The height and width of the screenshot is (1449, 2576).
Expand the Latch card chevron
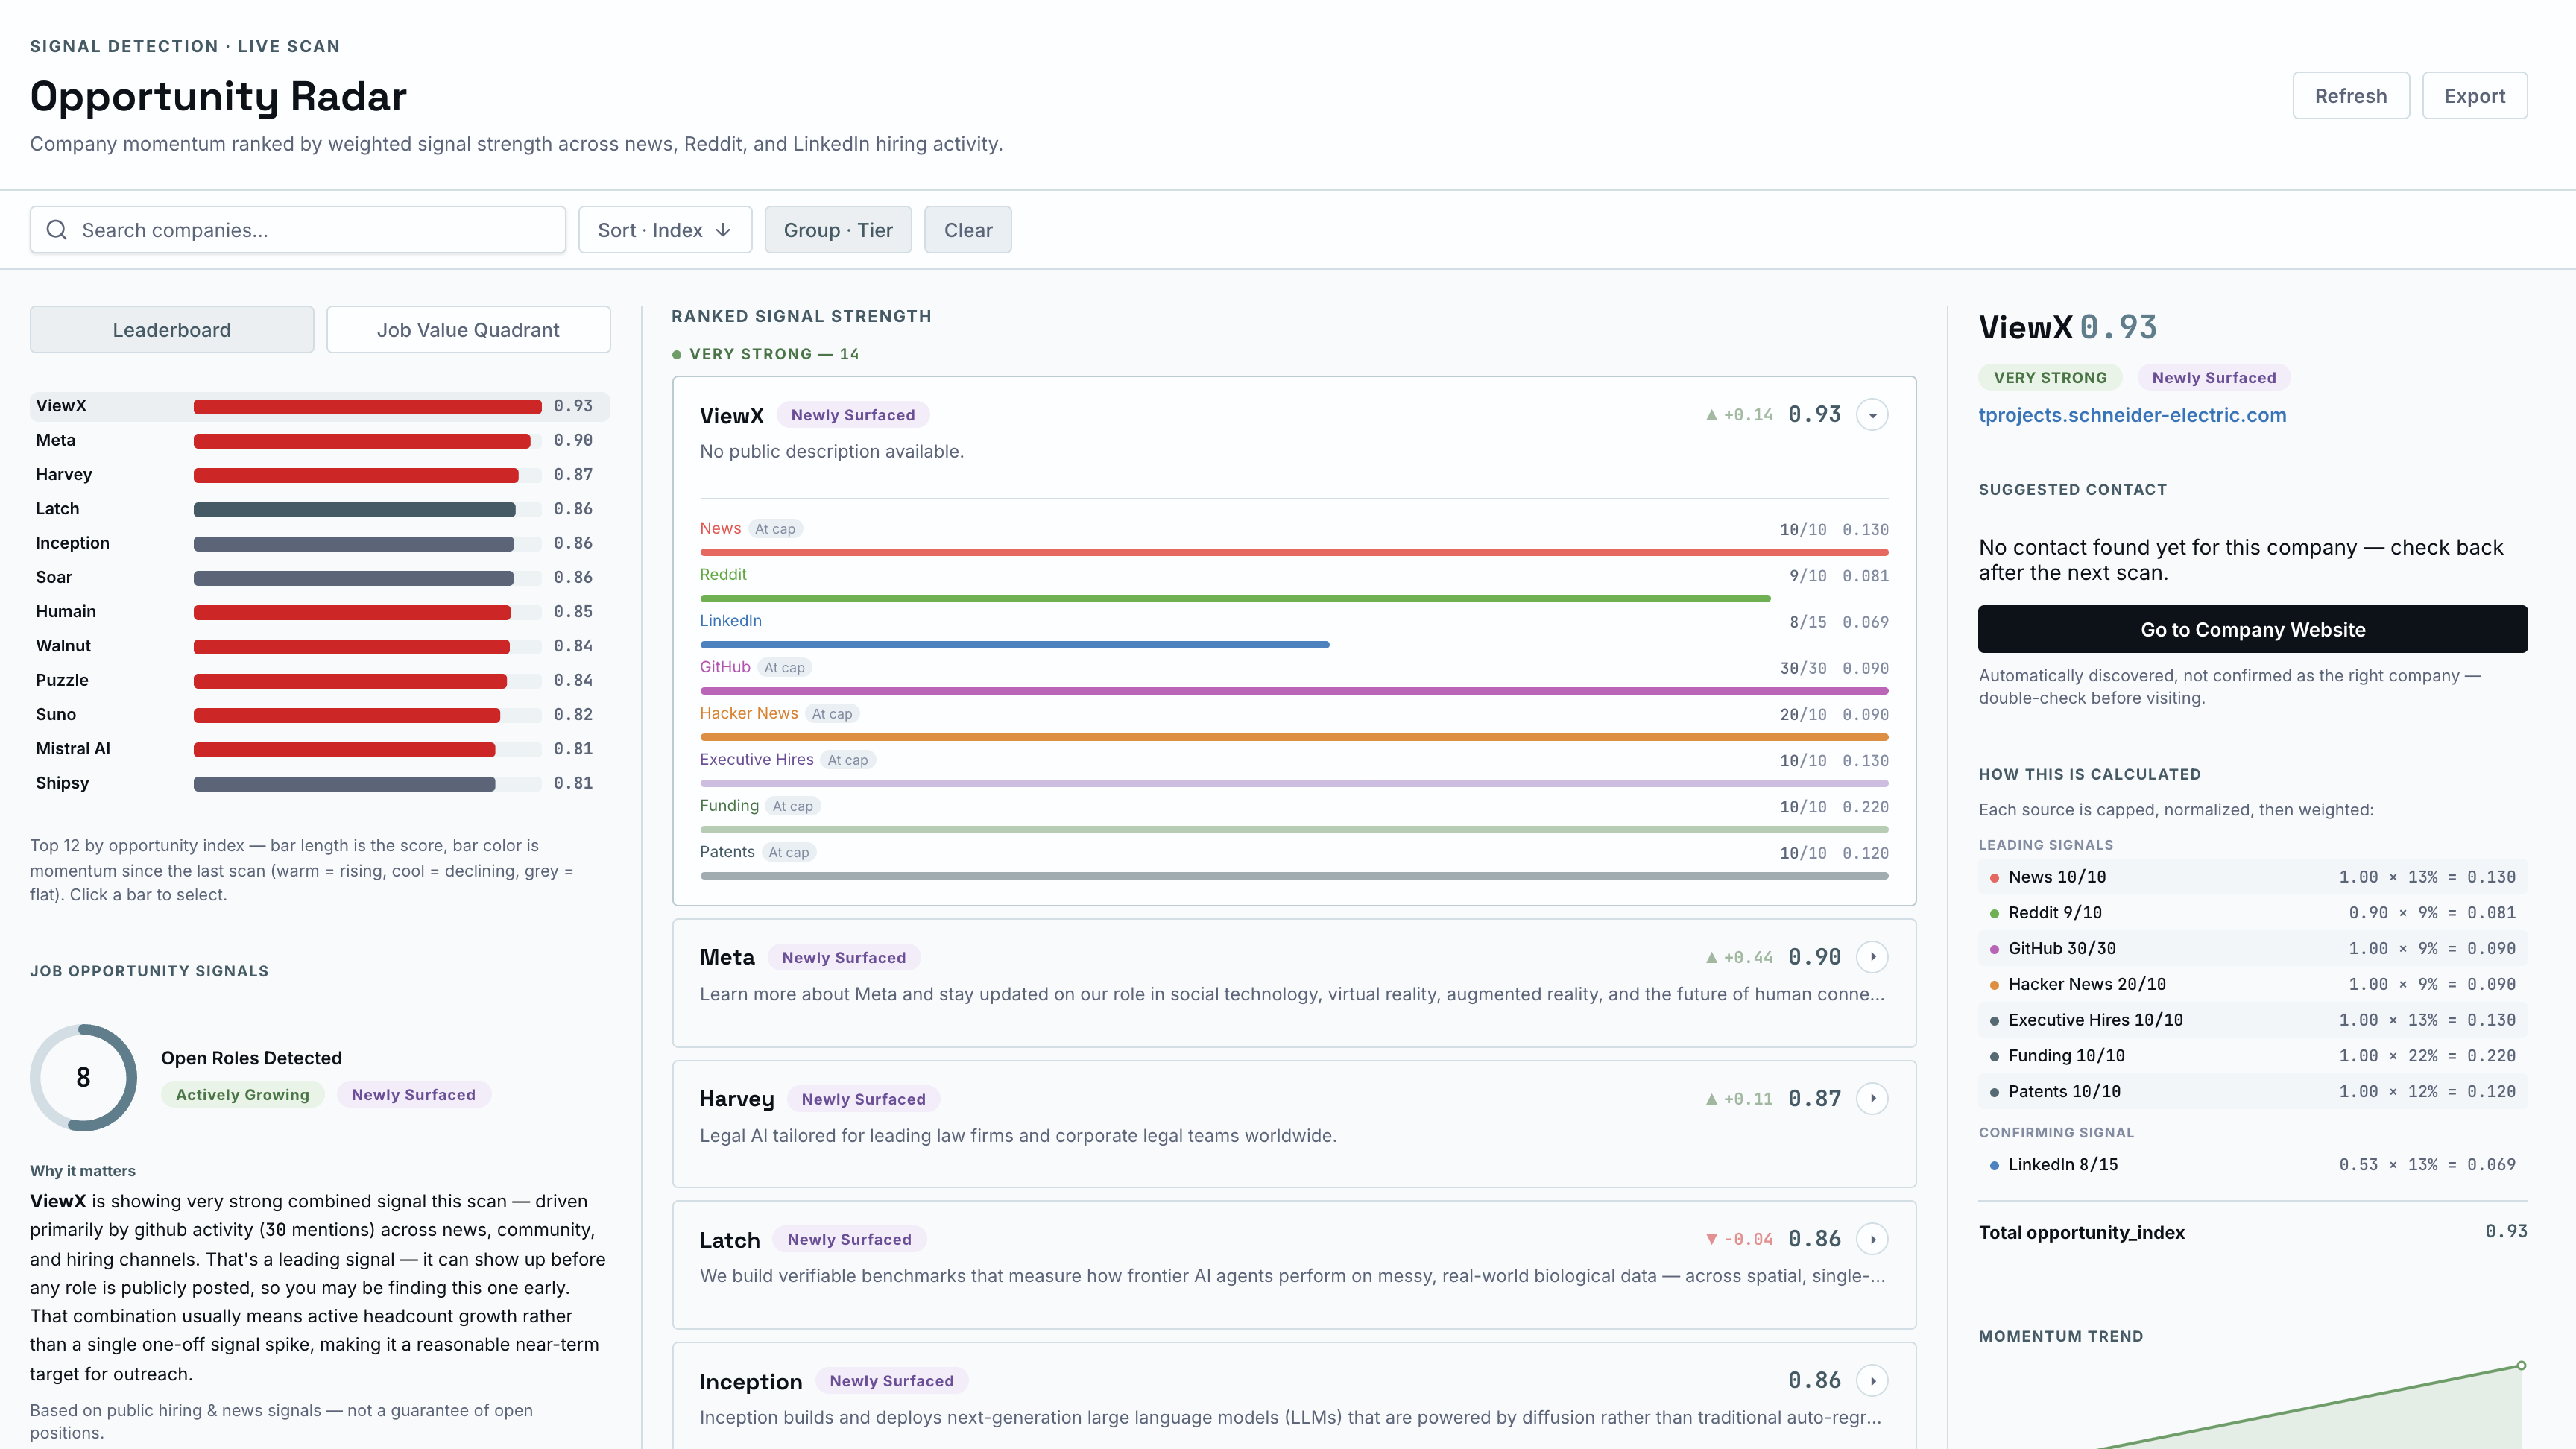[1872, 1239]
